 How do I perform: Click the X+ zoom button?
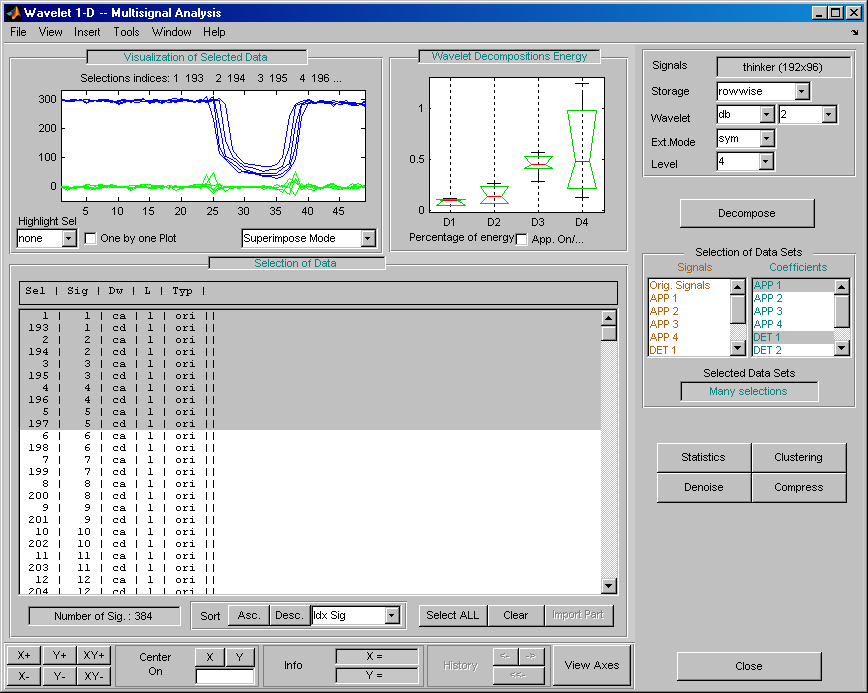23,655
